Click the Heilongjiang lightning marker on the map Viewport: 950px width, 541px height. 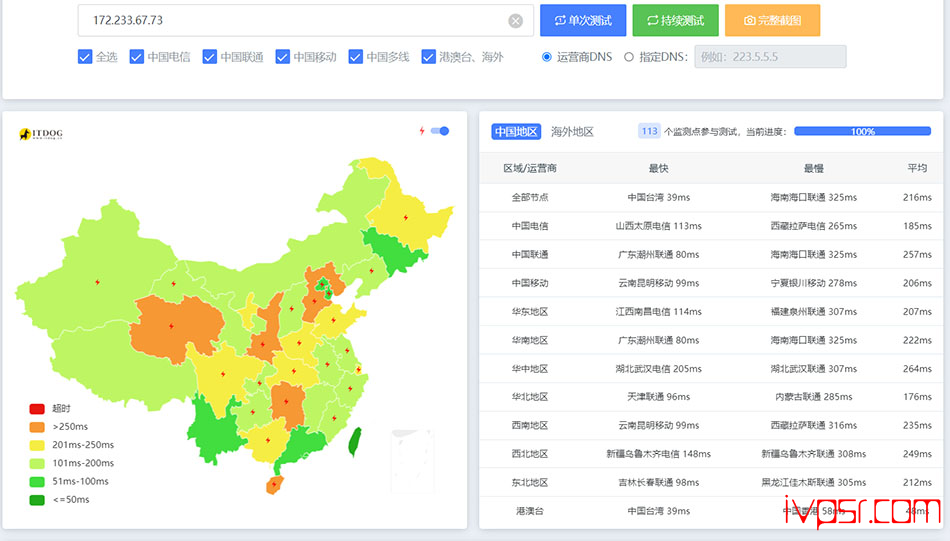click(x=405, y=217)
